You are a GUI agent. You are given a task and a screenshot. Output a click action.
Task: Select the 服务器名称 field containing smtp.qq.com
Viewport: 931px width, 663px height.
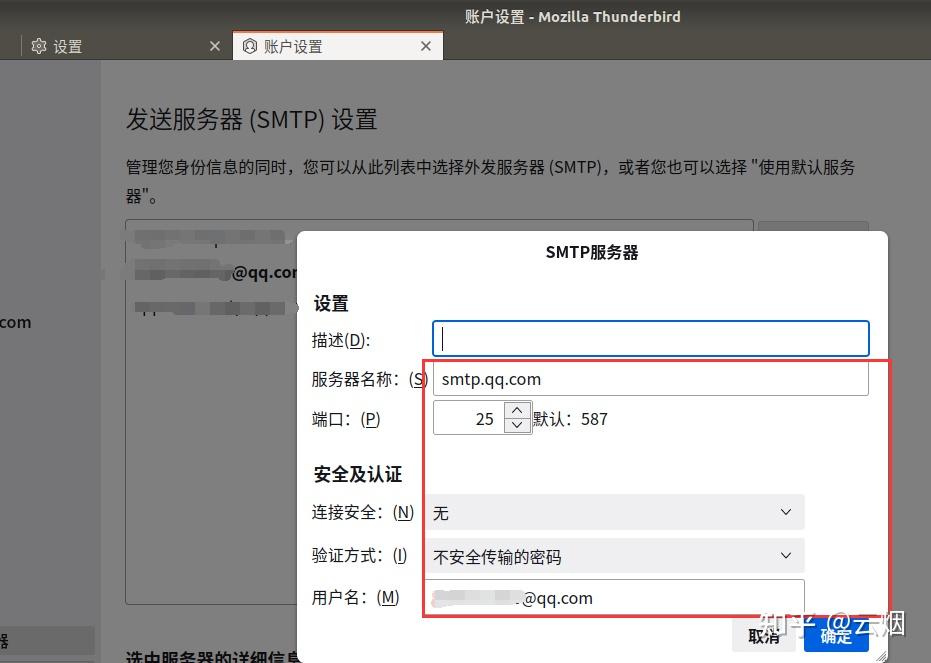(x=650, y=378)
